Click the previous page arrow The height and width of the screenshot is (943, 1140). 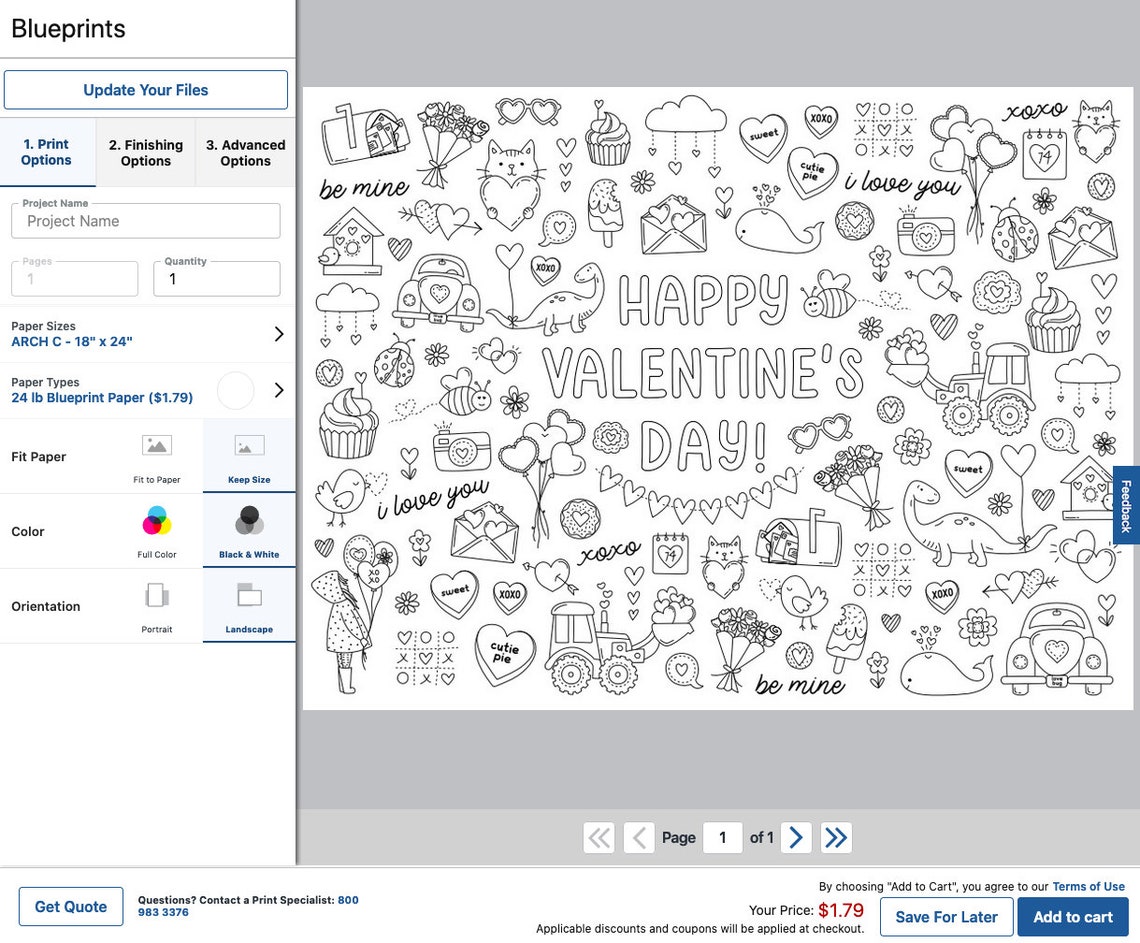[638, 837]
